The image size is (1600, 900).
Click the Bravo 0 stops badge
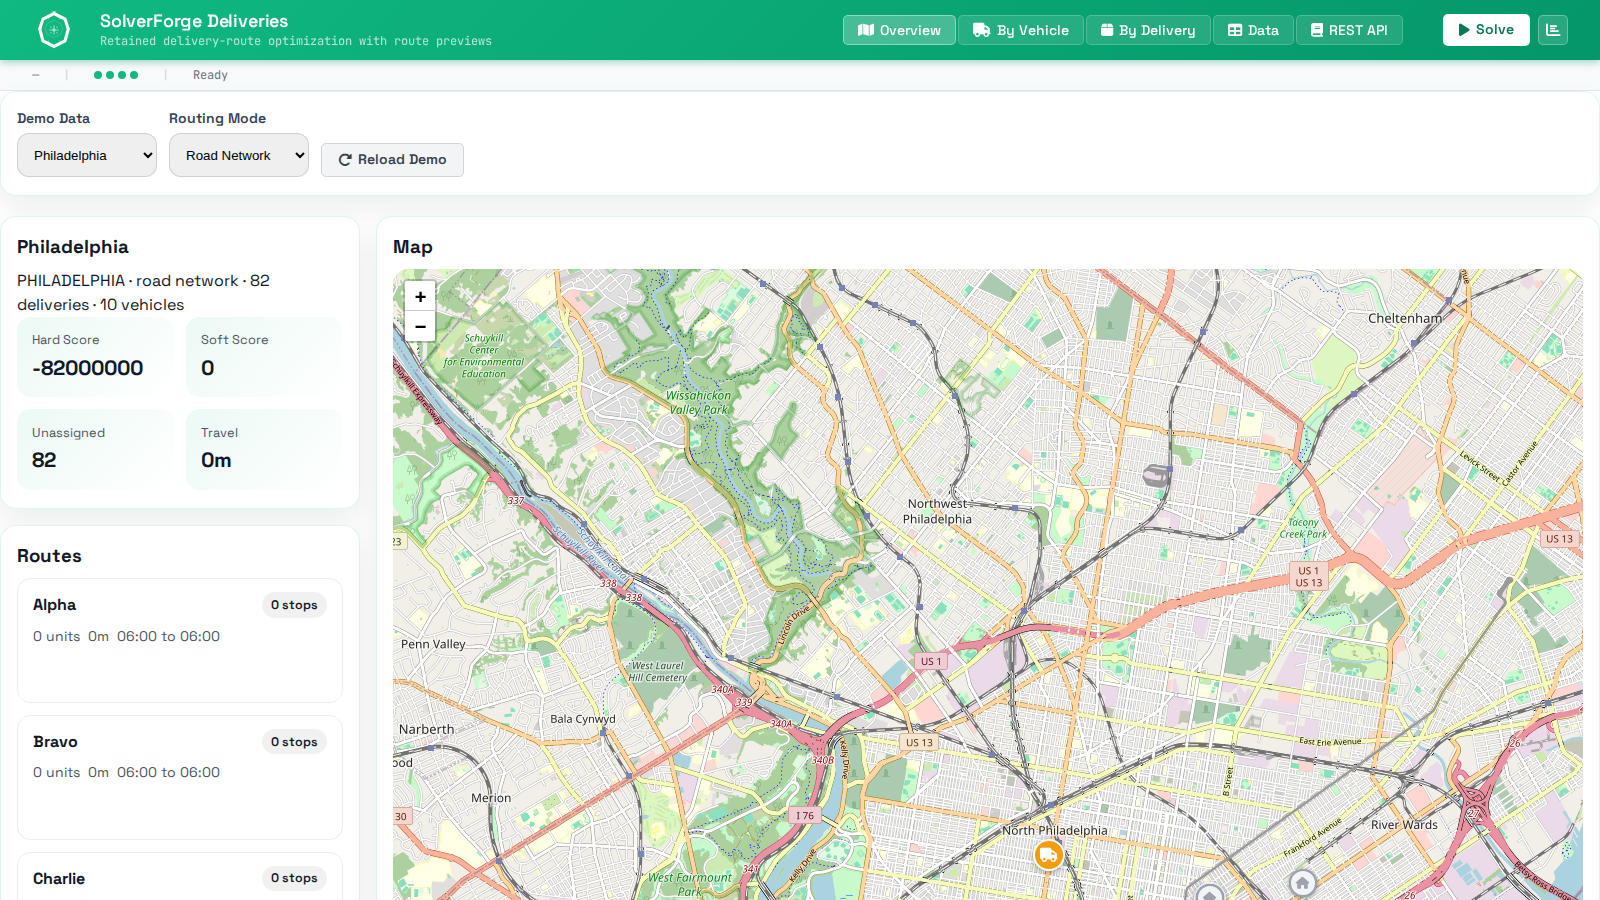click(294, 742)
